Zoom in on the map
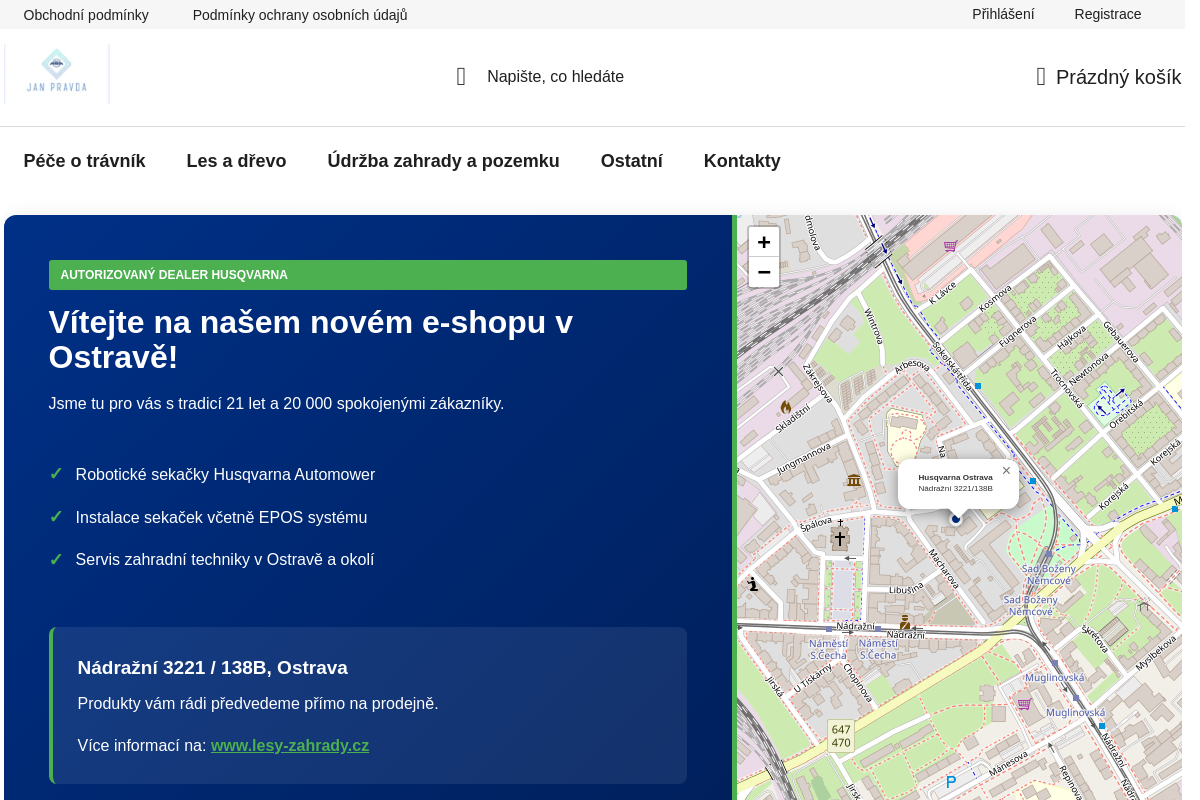 point(764,242)
